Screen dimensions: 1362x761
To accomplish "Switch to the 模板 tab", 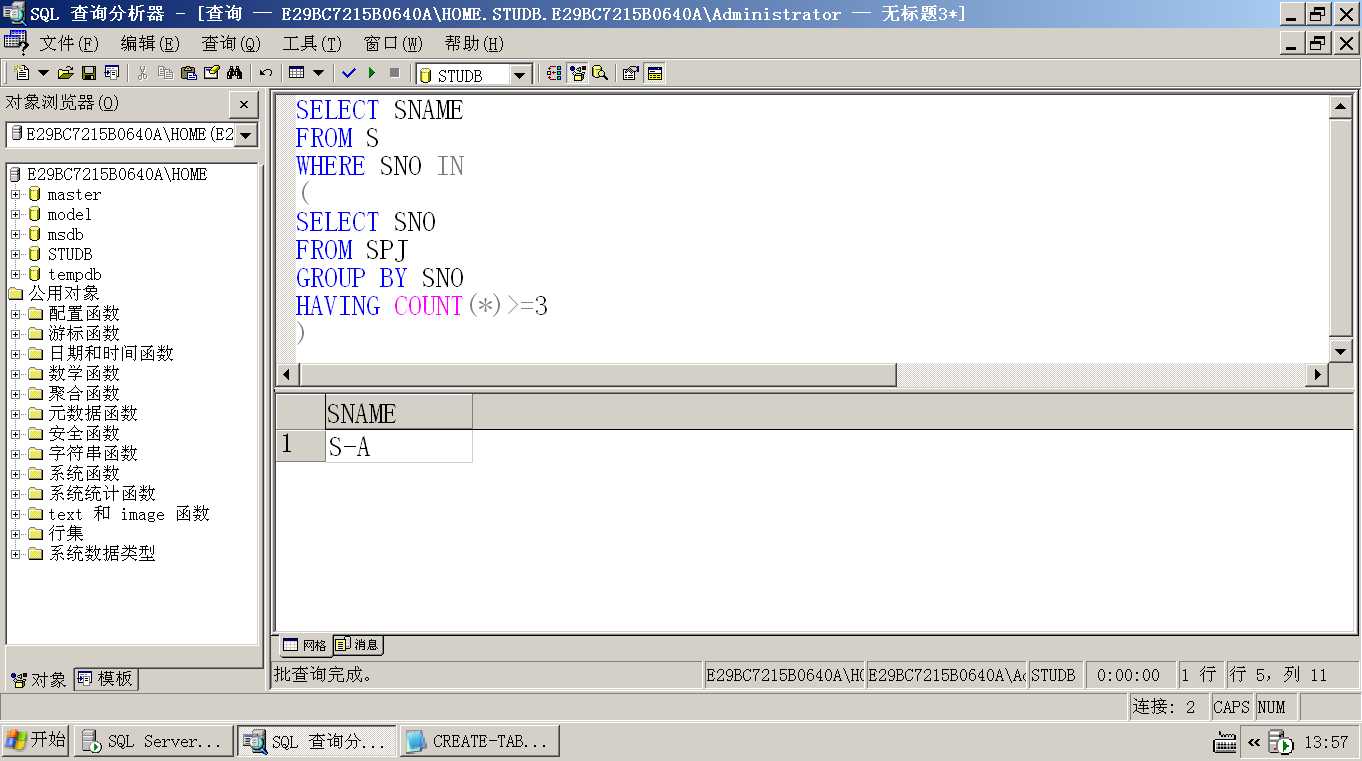I will tap(105, 679).
